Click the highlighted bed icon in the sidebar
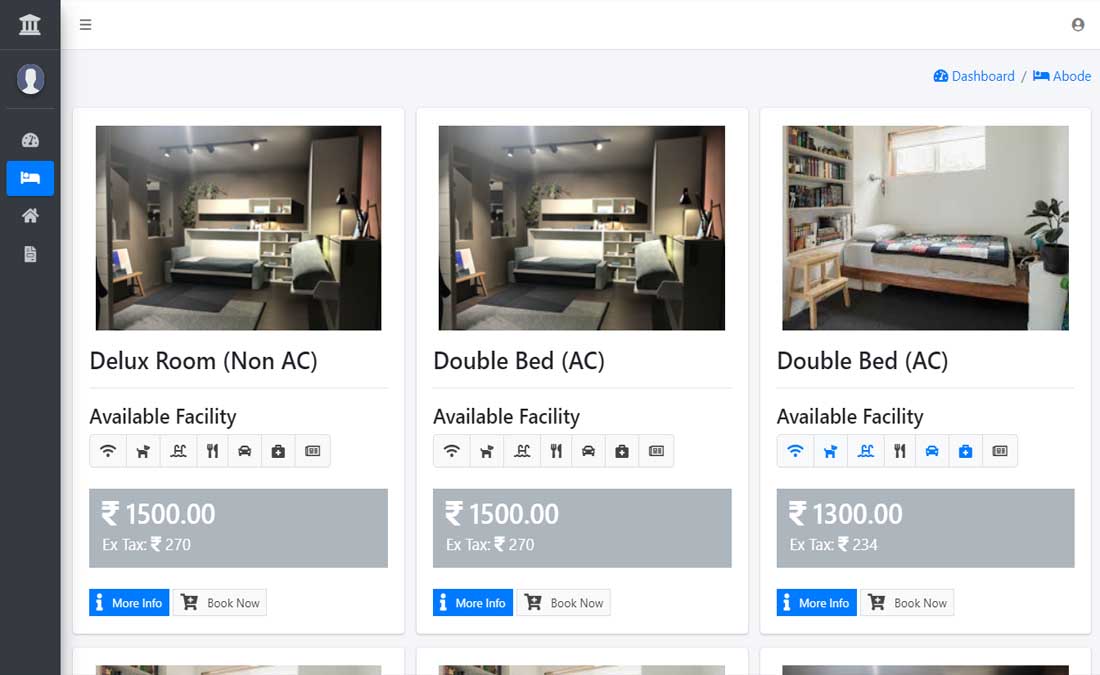This screenshot has height=675, width=1100. click(30, 178)
